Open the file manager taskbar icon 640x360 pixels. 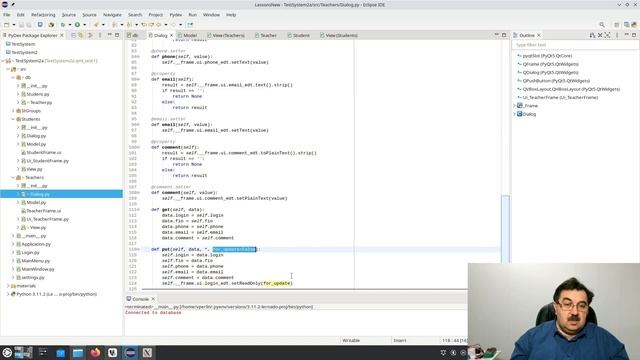tap(78, 353)
